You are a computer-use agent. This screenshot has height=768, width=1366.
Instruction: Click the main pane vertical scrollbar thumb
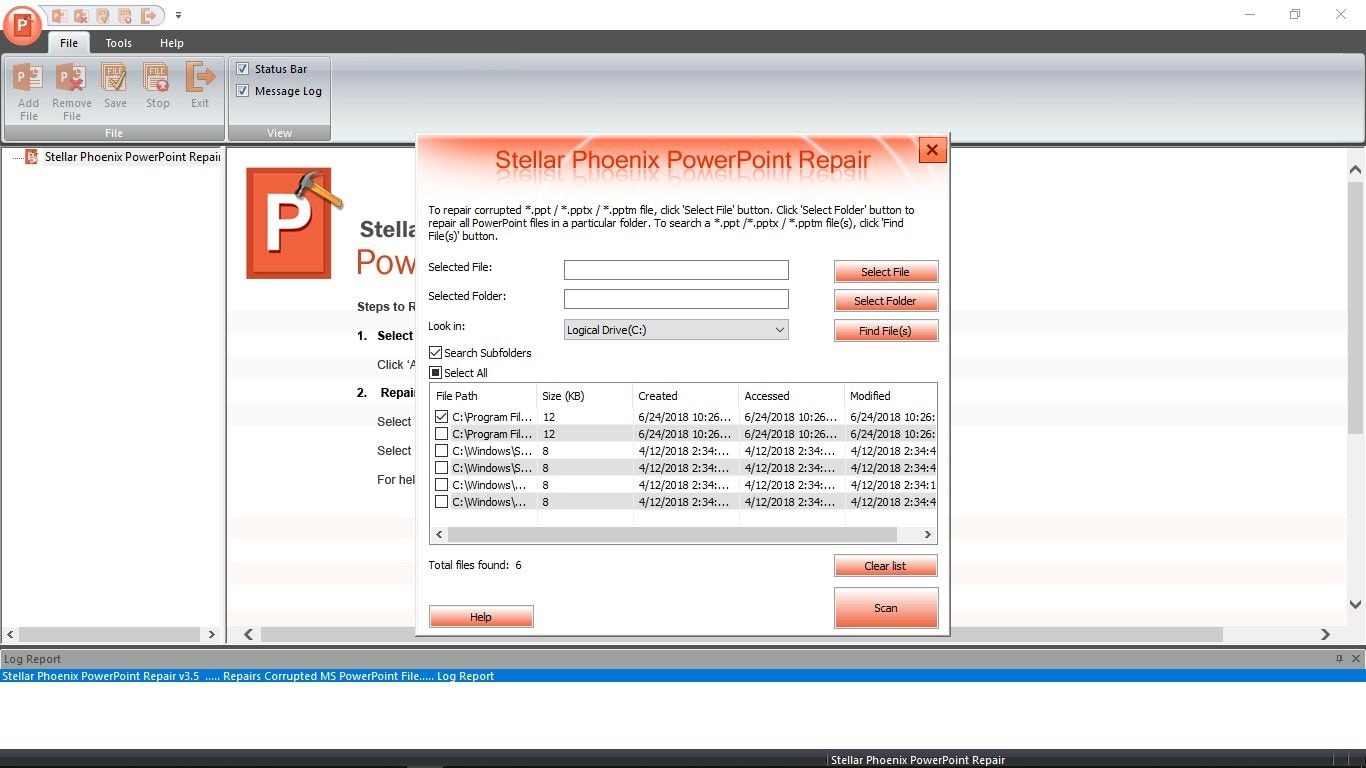(x=1356, y=308)
